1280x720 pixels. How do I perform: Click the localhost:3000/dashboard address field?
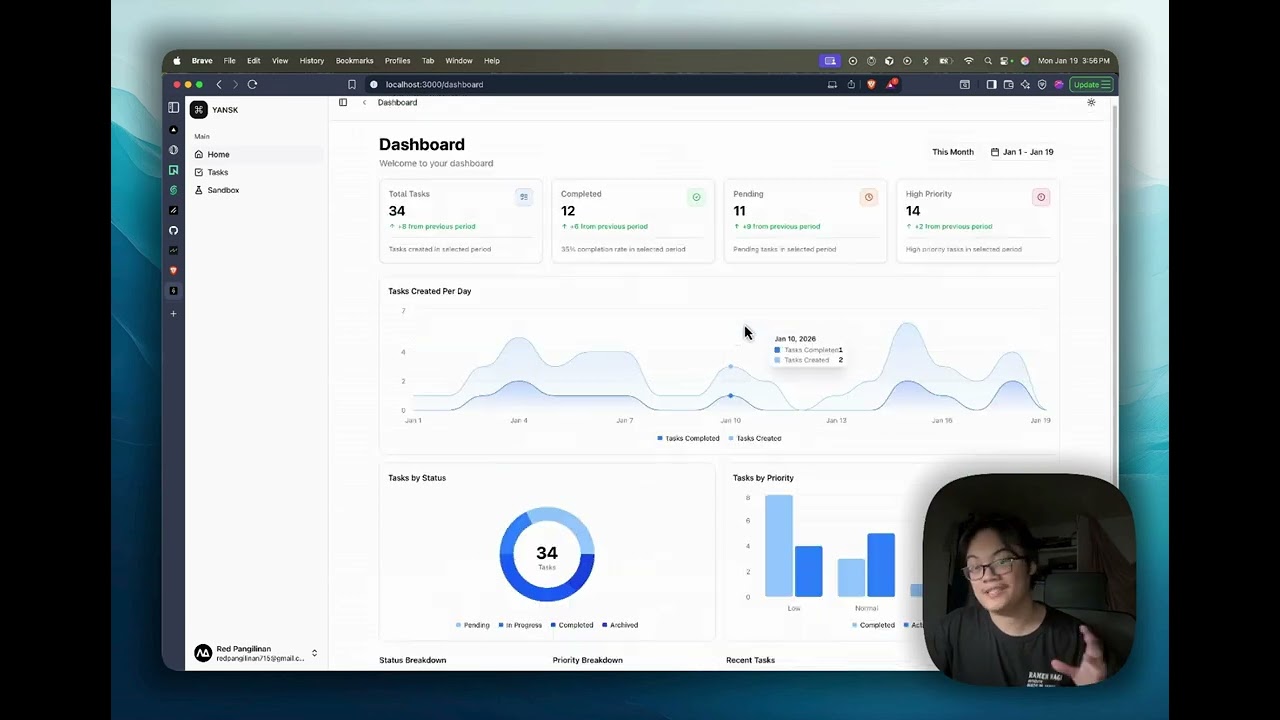[x=434, y=85]
